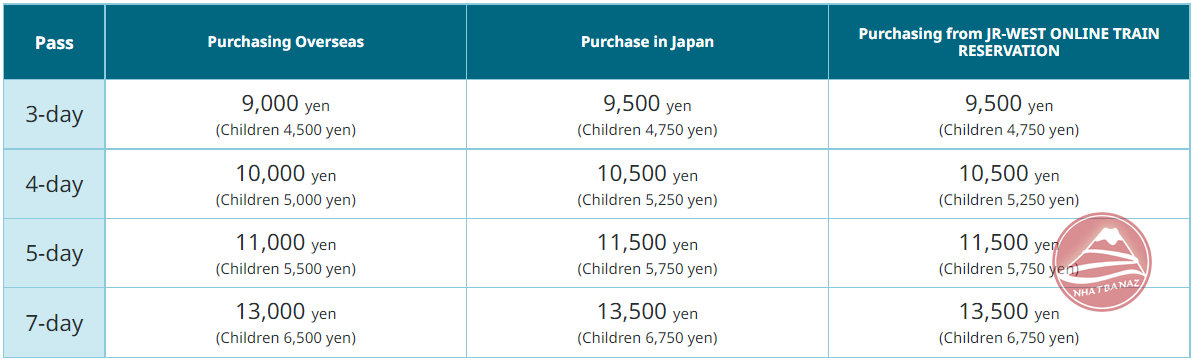Click Children 4,500 yen under Purchasing Overseas
The image size is (1202, 362).
(286, 130)
